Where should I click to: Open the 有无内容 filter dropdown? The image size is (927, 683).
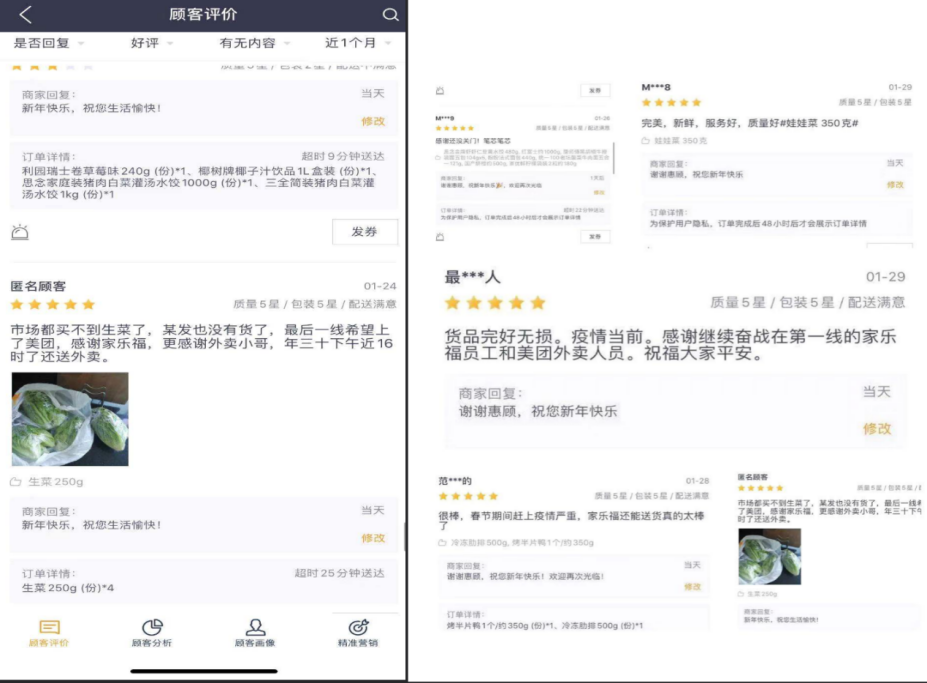click(254, 43)
